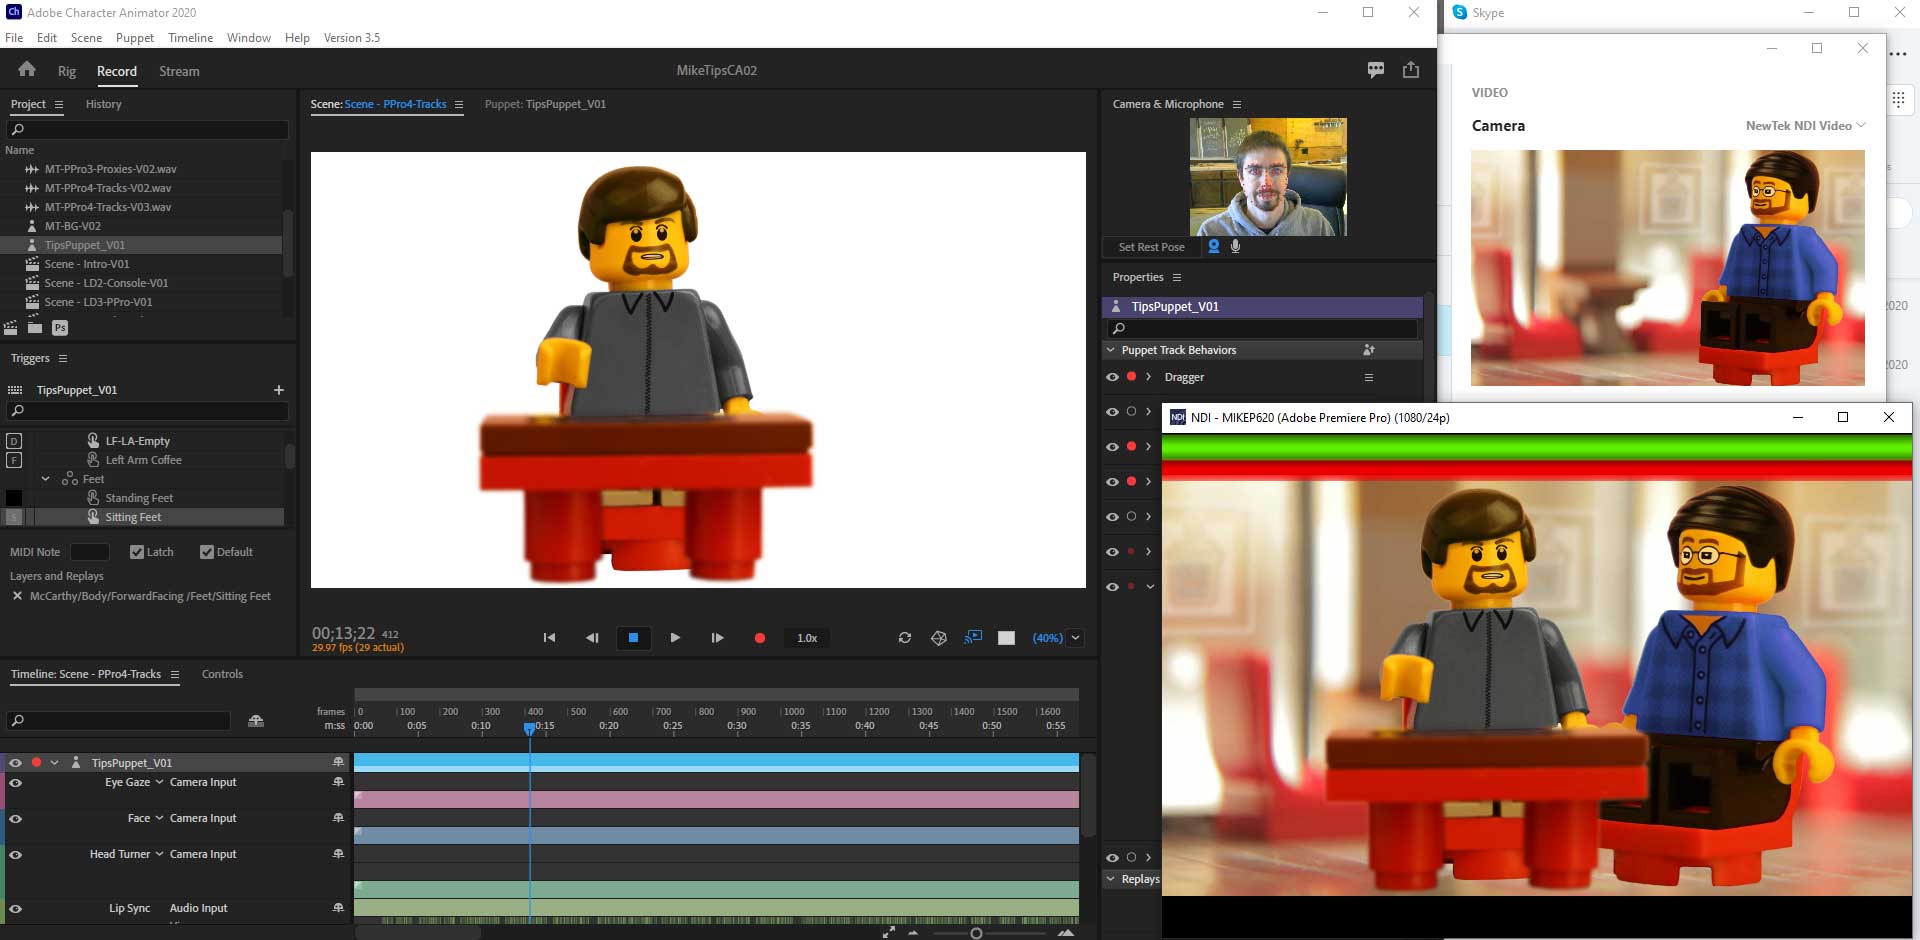Step back one frame
This screenshot has height=940, width=1920.
(x=592, y=638)
